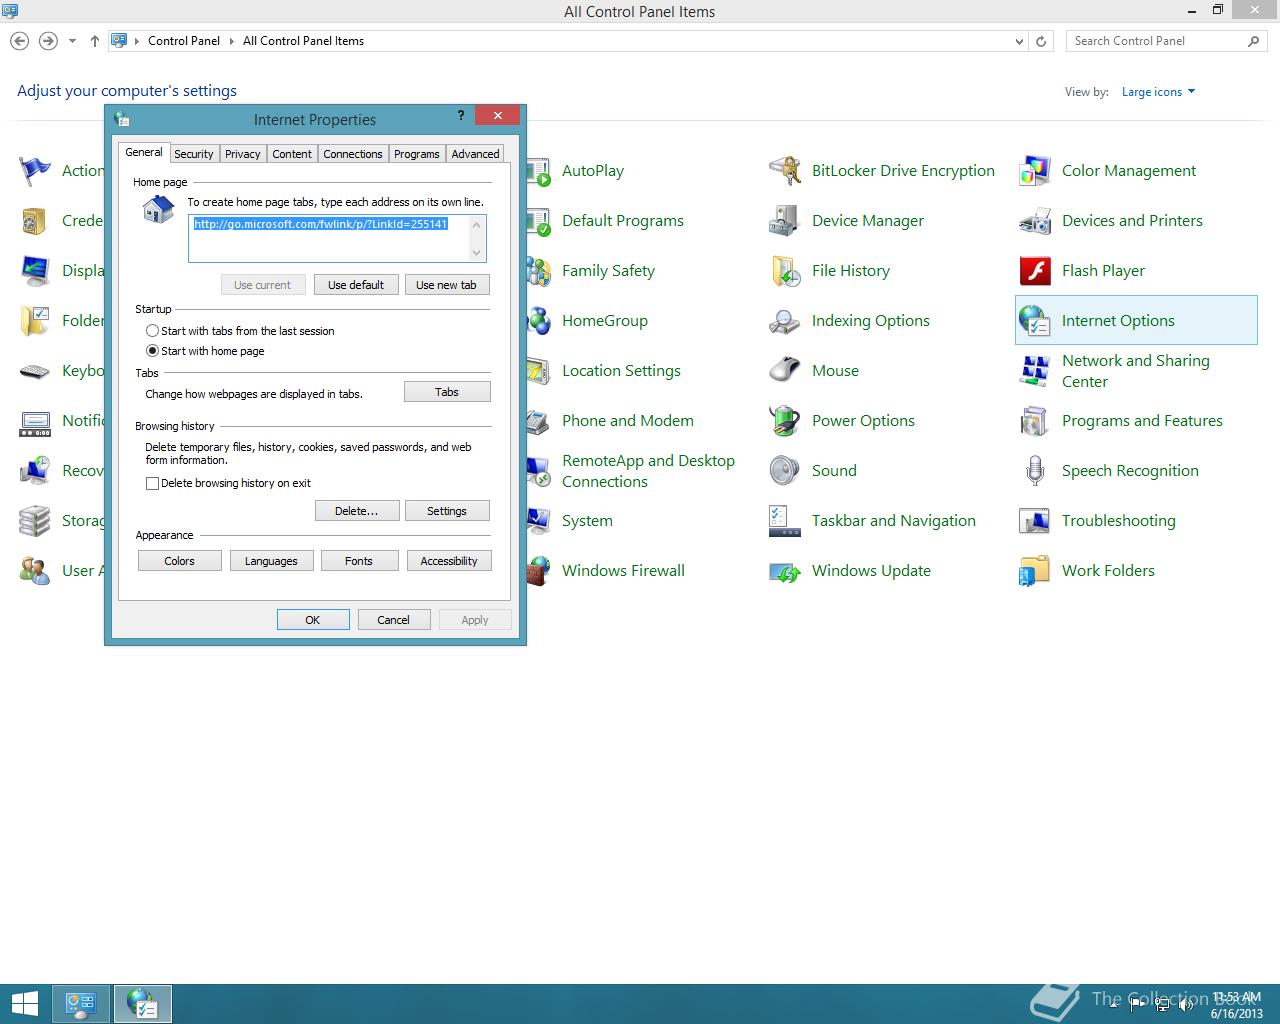Open Indexing Options icon
The image size is (1280, 1024).
tap(785, 321)
